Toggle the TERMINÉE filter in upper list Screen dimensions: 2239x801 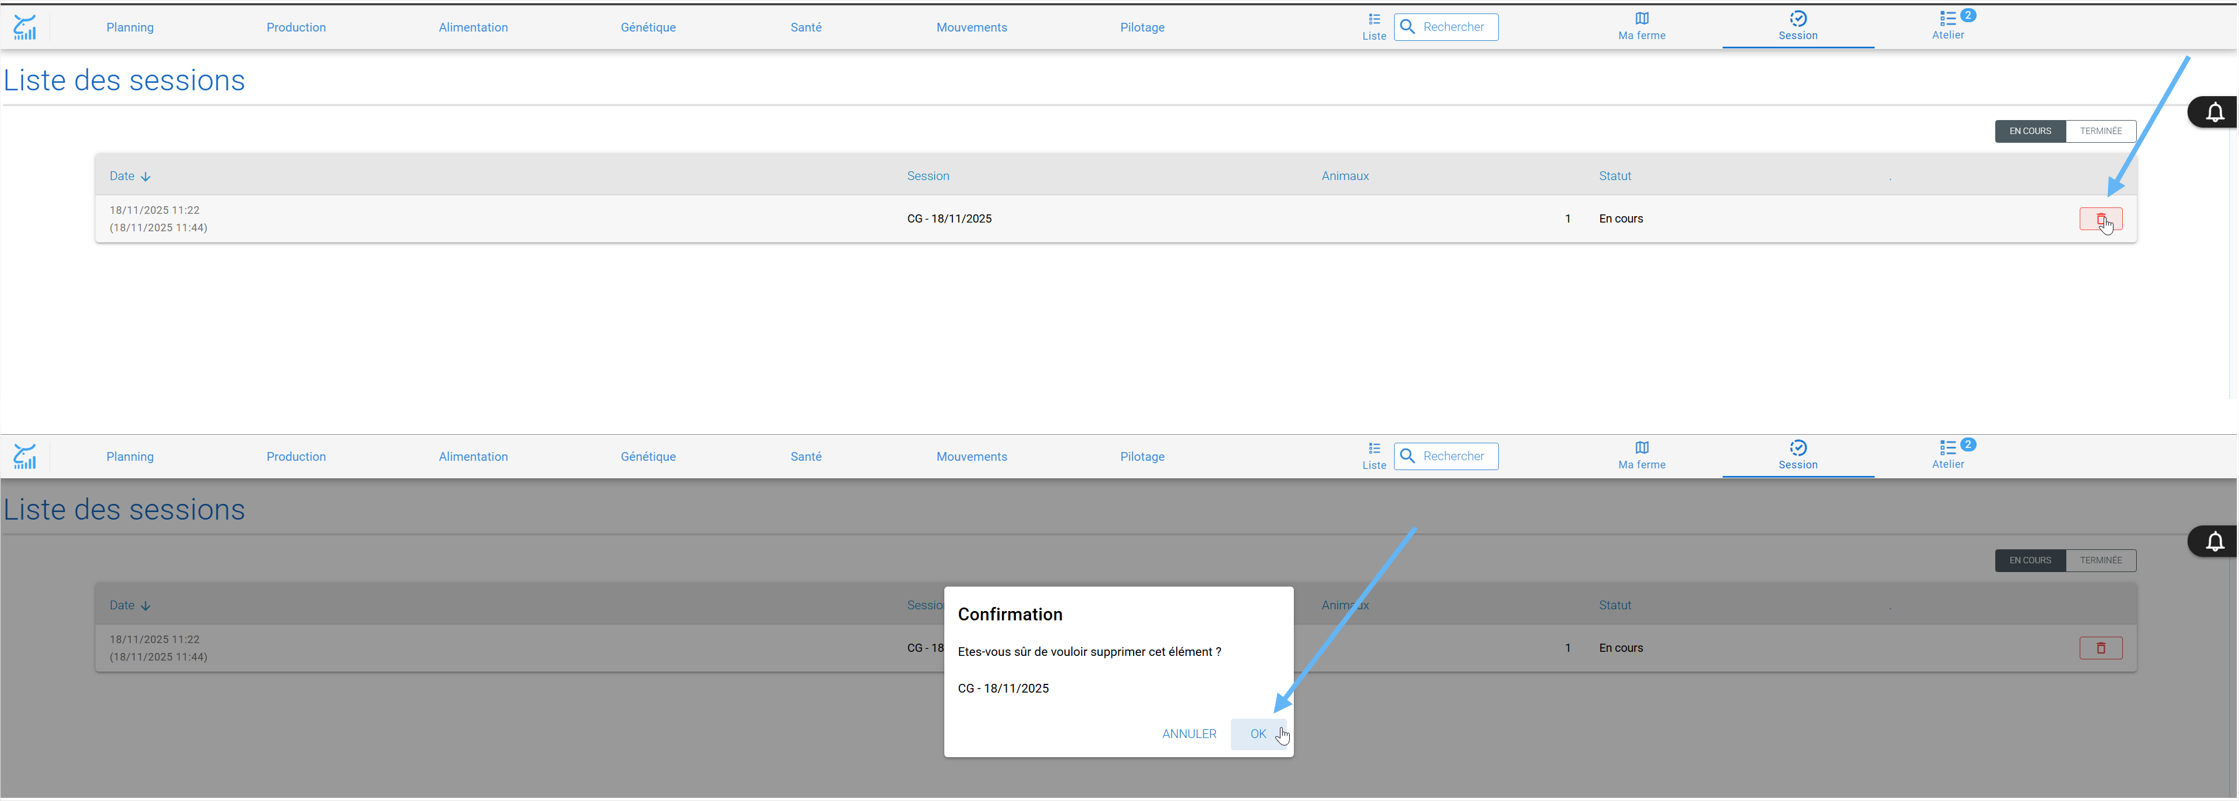[2100, 131]
